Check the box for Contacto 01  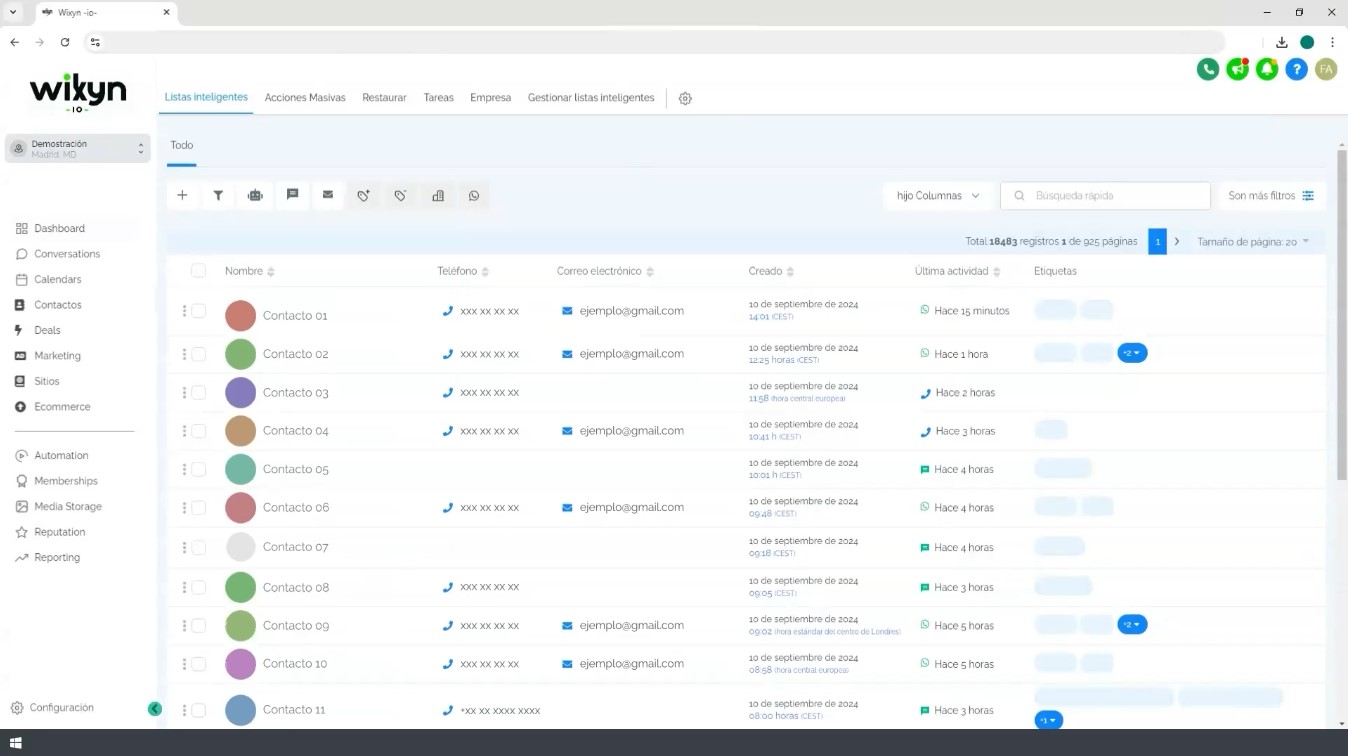pos(199,311)
